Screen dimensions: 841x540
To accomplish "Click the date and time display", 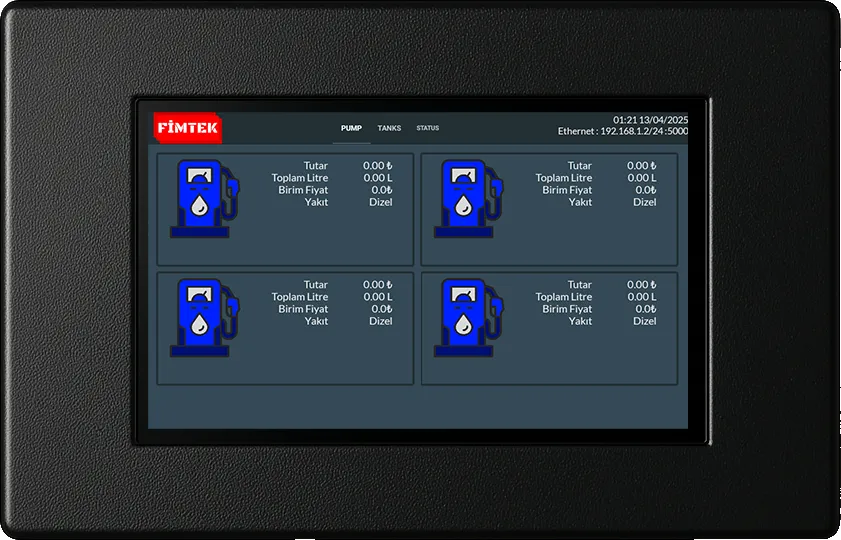I will click(650, 119).
